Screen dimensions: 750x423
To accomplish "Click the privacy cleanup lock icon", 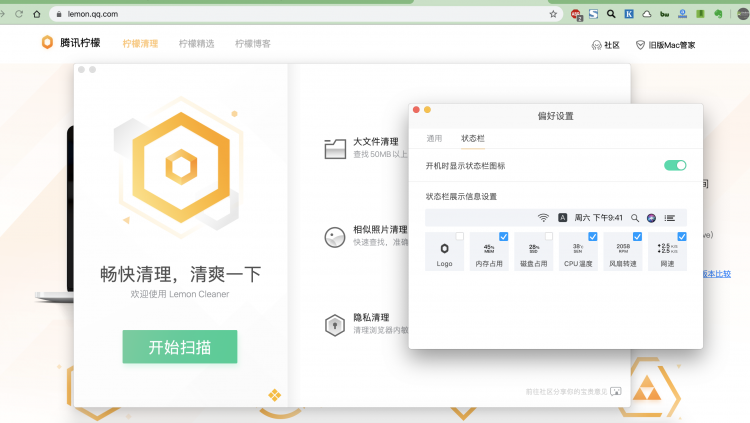I will click(x=335, y=325).
